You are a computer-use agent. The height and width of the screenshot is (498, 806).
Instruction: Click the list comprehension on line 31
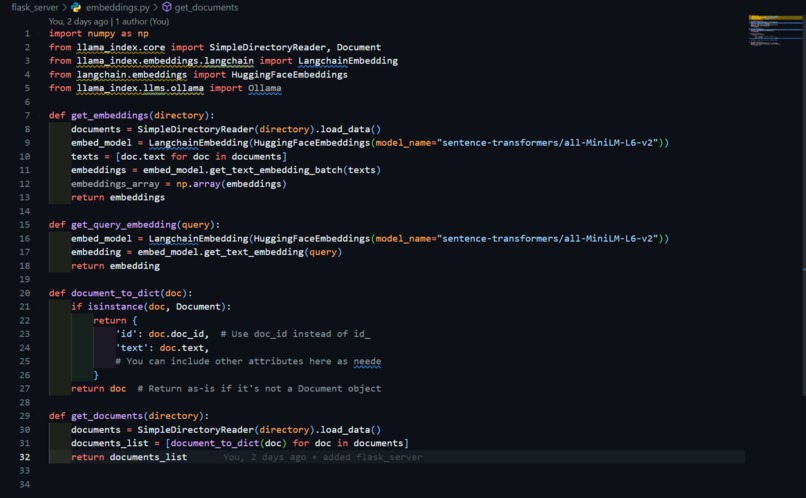point(287,443)
